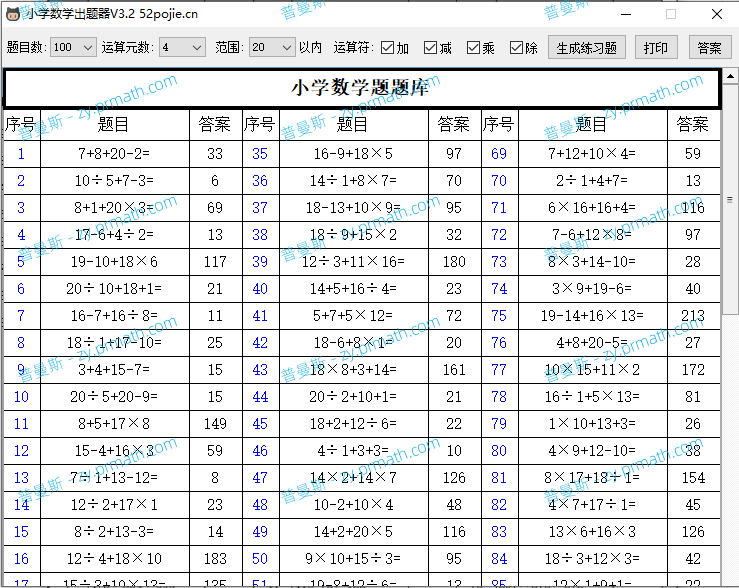The image size is (739, 588).
Task: Select question cell 12÷4+18×10
Action: coord(115,559)
